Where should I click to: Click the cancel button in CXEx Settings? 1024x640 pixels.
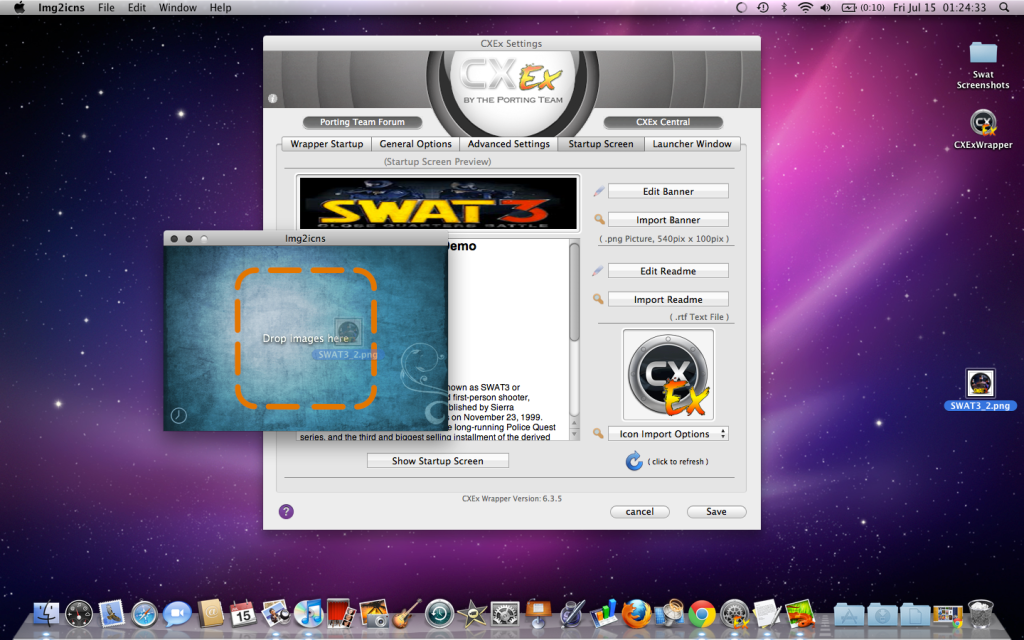[639, 512]
